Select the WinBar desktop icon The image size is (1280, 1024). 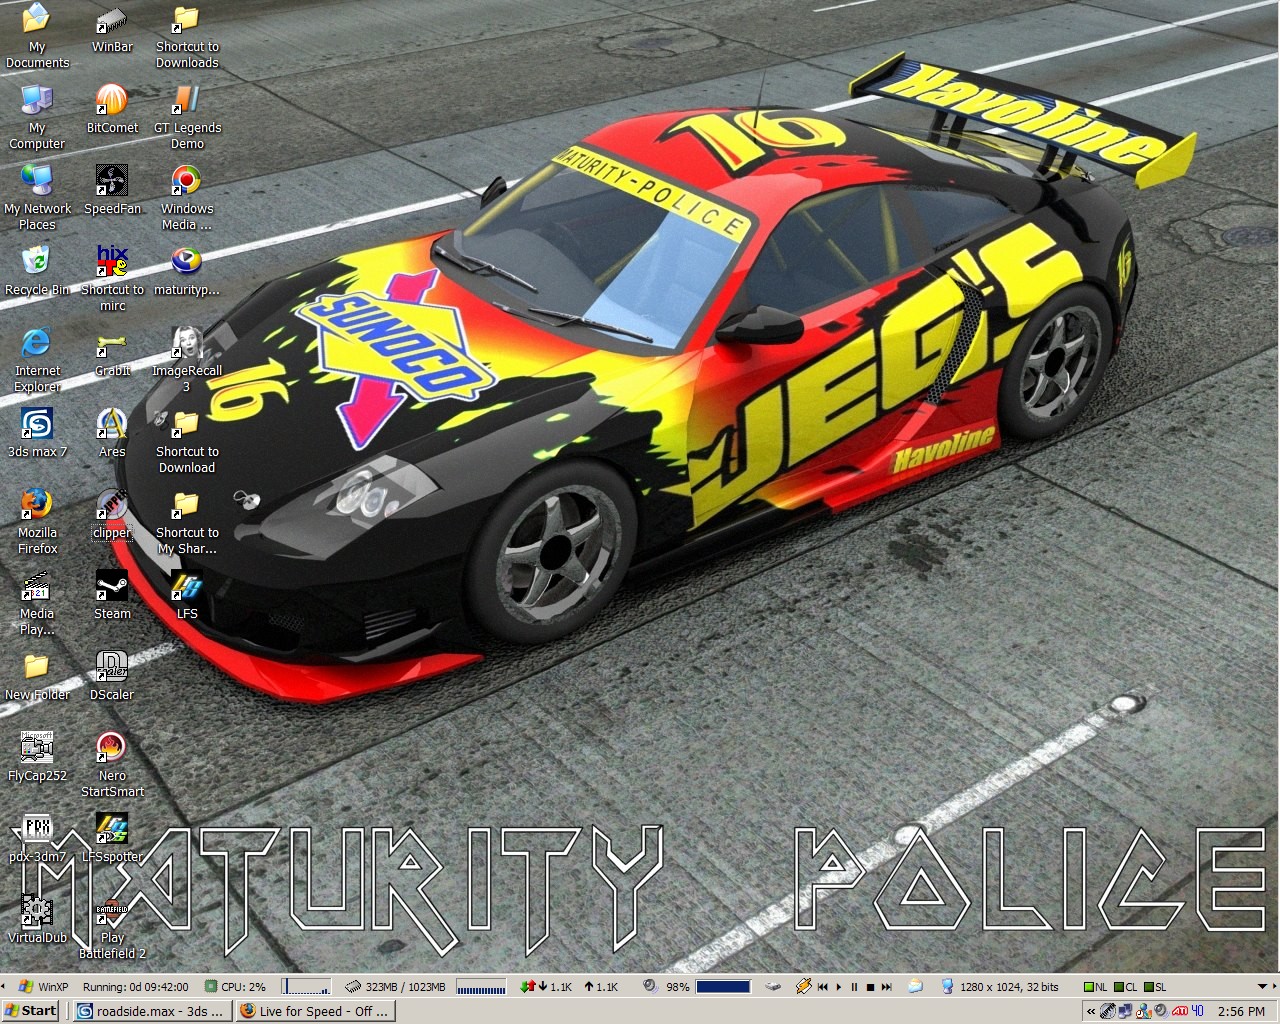[112, 30]
